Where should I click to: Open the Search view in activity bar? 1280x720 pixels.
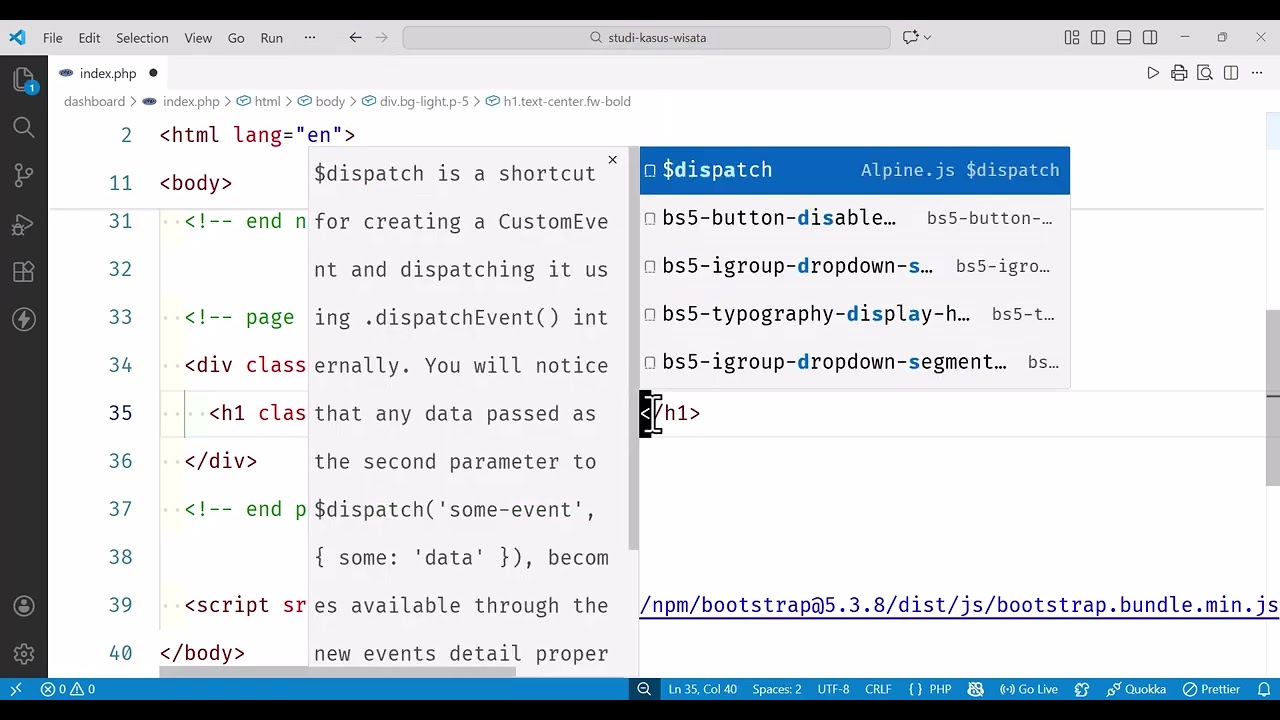click(x=24, y=127)
